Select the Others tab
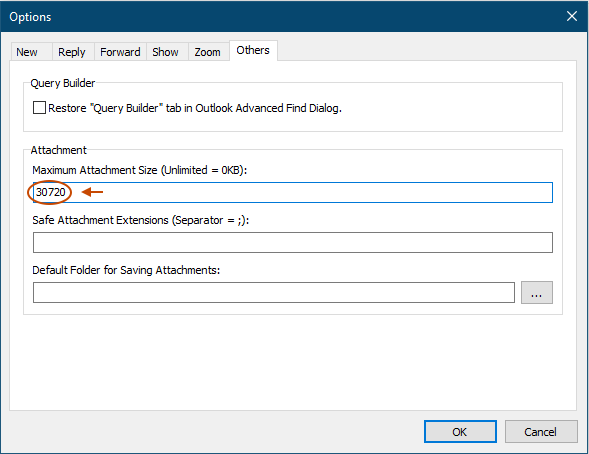The height and width of the screenshot is (454, 589). pyautogui.click(x=253, y=50)
